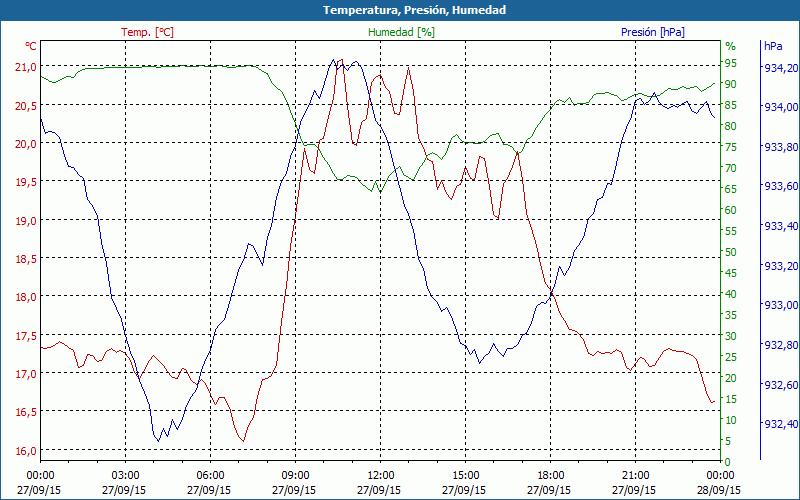Screen dimensions: 800x500
Task: Click the '17,5' temperature axis value
Action: 26,336
